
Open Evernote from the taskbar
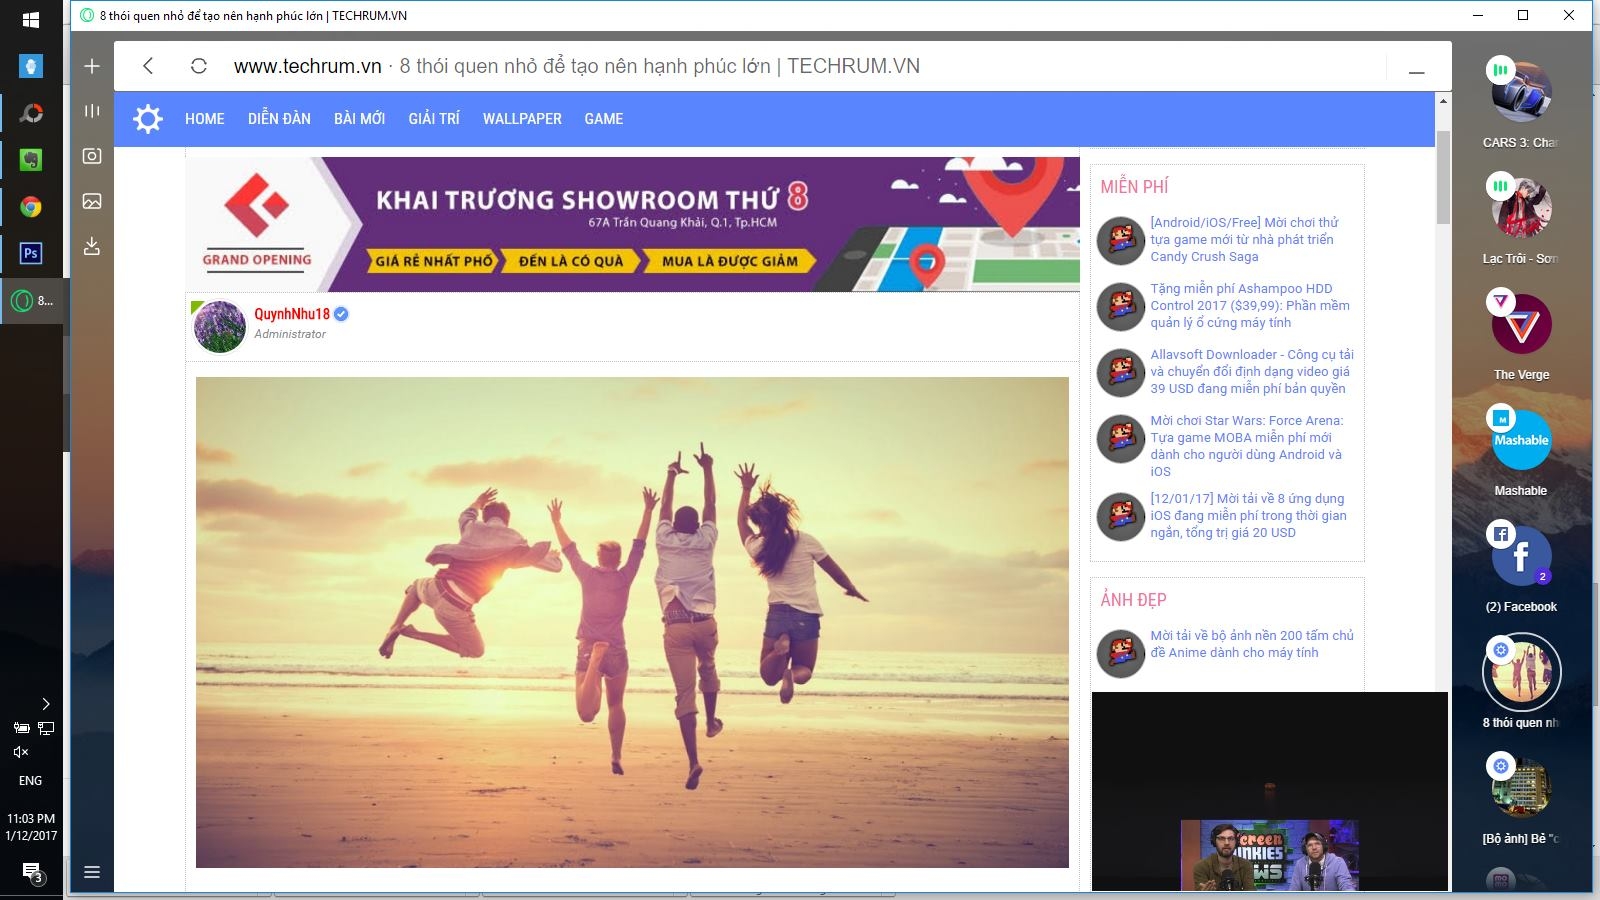coord(31,160)
